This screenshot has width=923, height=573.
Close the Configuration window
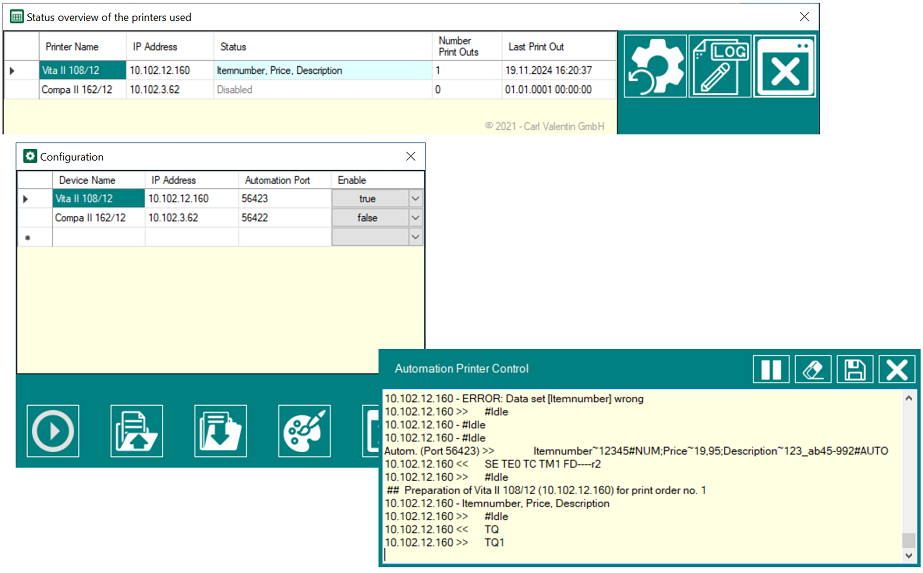(410, 157)
